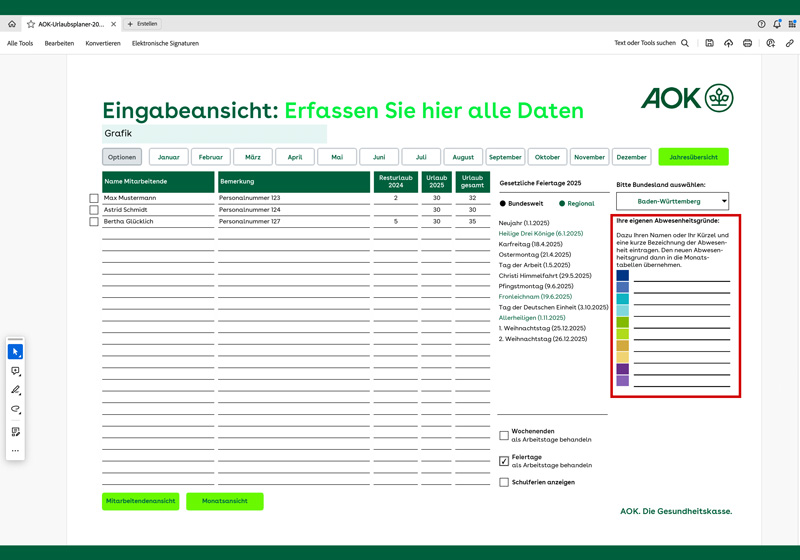Image resolution: width=800 pixels, height=560 pixels.
Task: Switch to the April month
Action: tap(295, 157)
